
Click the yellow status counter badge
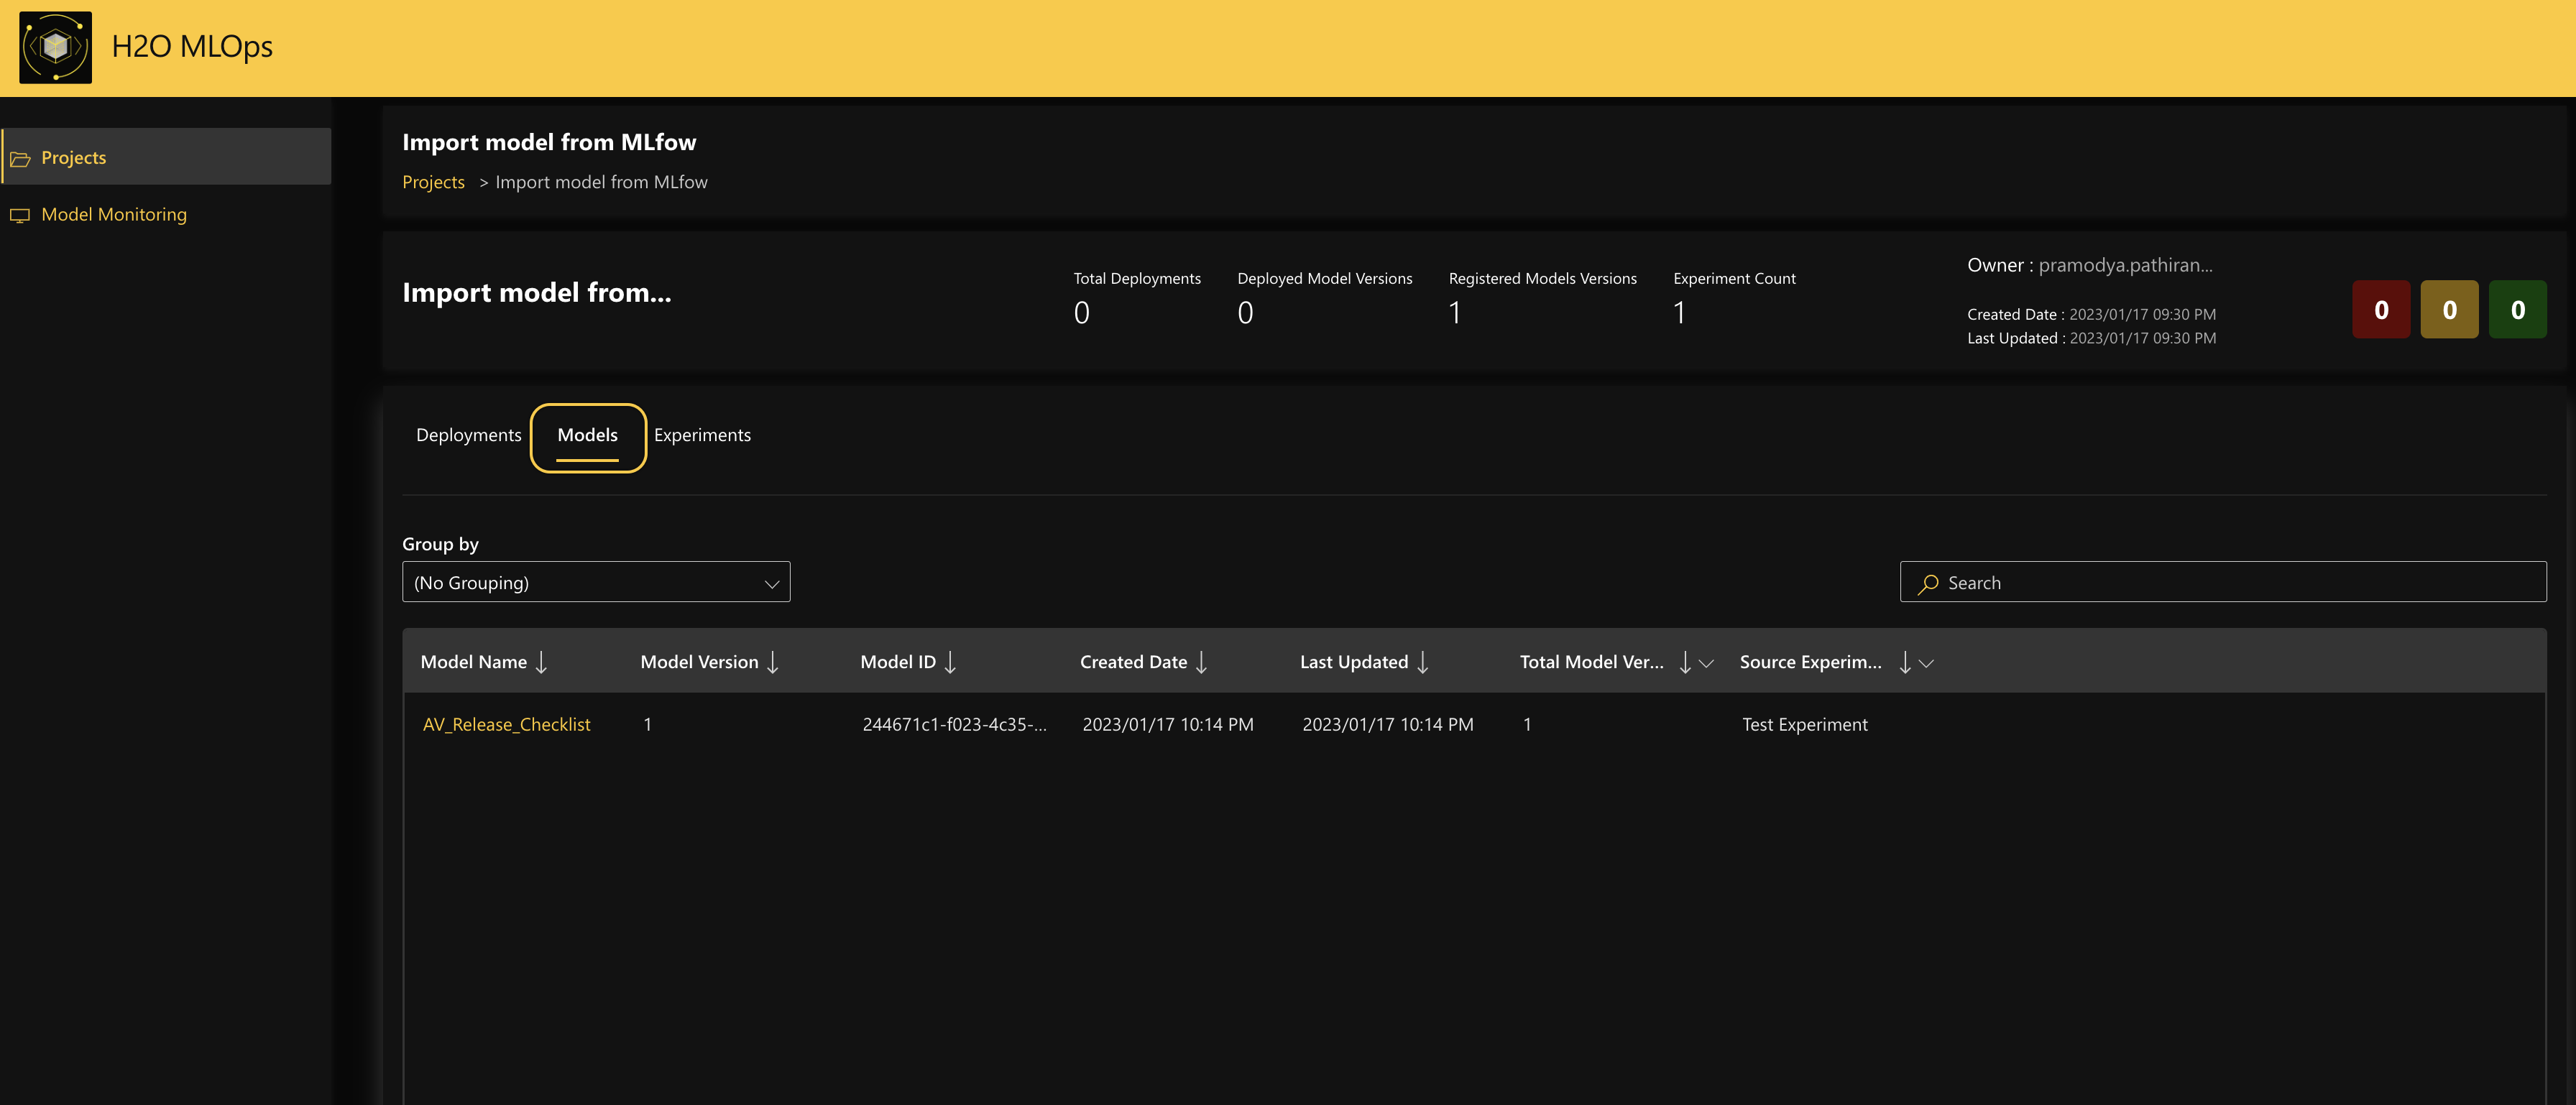pos(2449,310)
